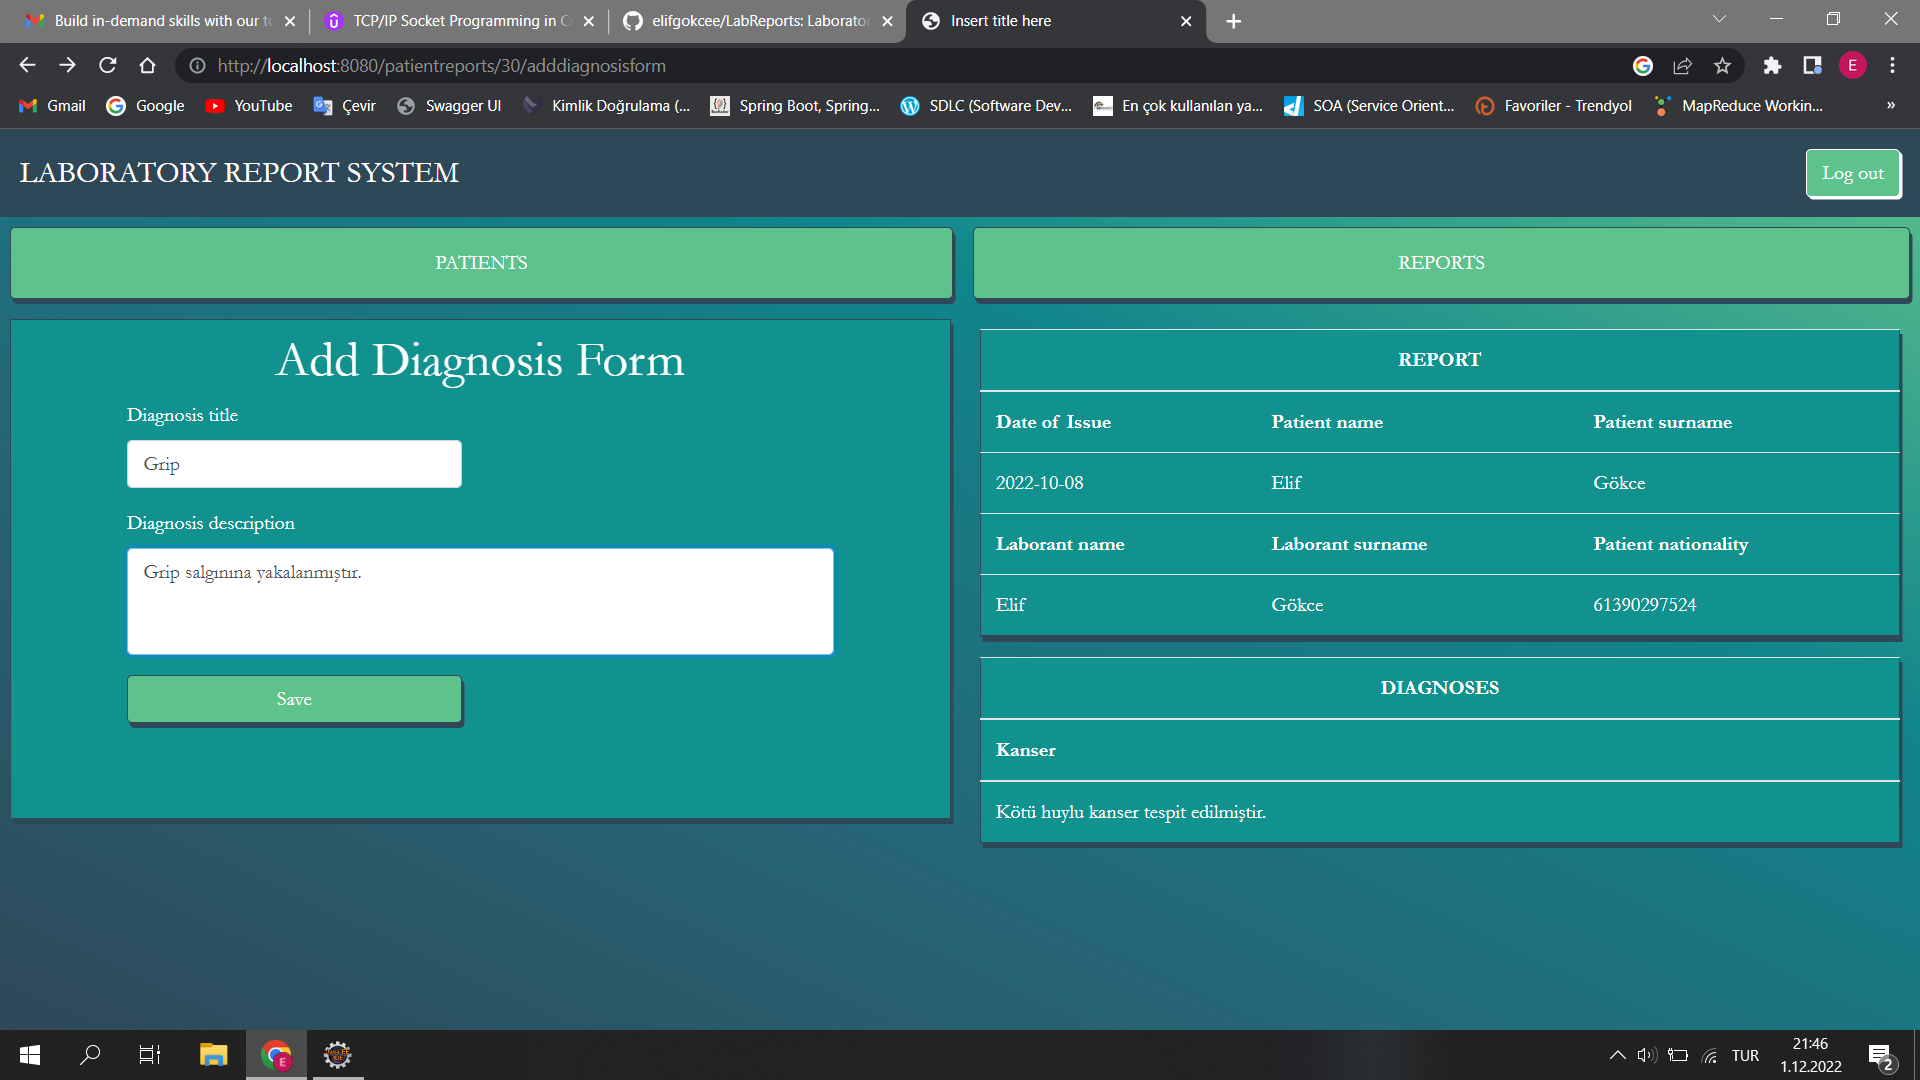Open the Spring Boot bookmark

pyautogui.click(x=795, y=105)
